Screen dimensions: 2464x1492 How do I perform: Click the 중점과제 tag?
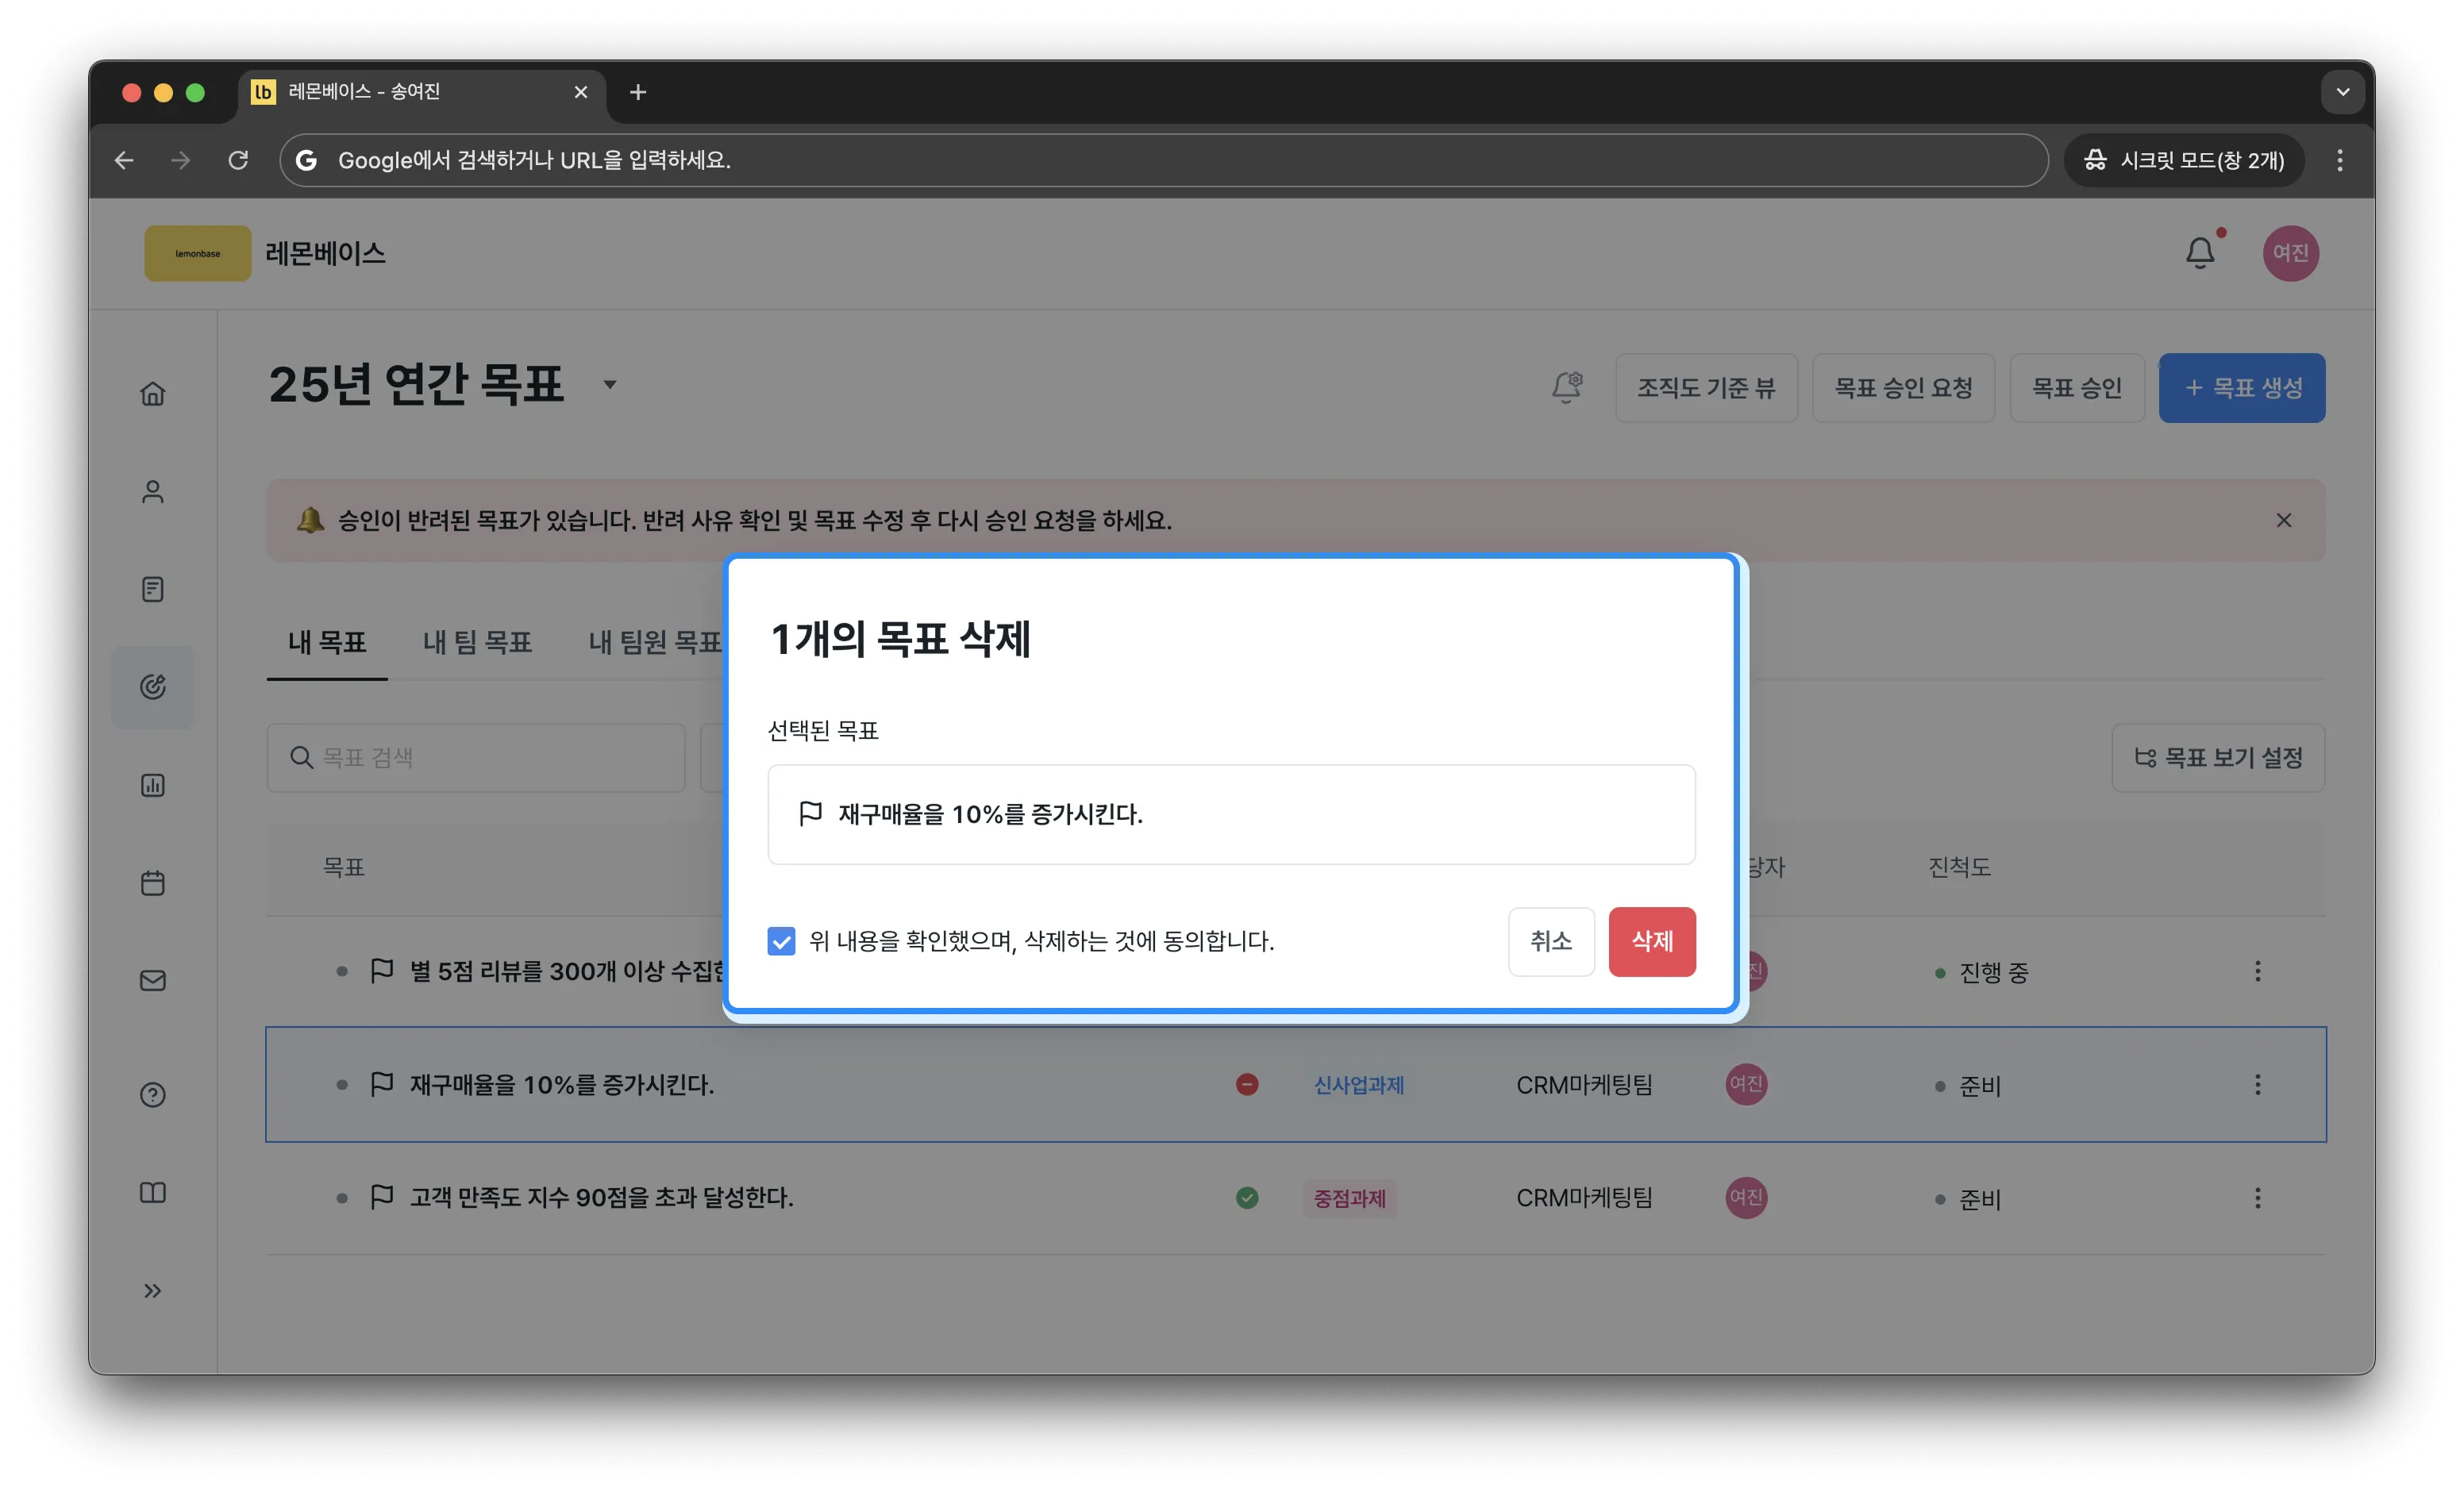(1349, 1198)
